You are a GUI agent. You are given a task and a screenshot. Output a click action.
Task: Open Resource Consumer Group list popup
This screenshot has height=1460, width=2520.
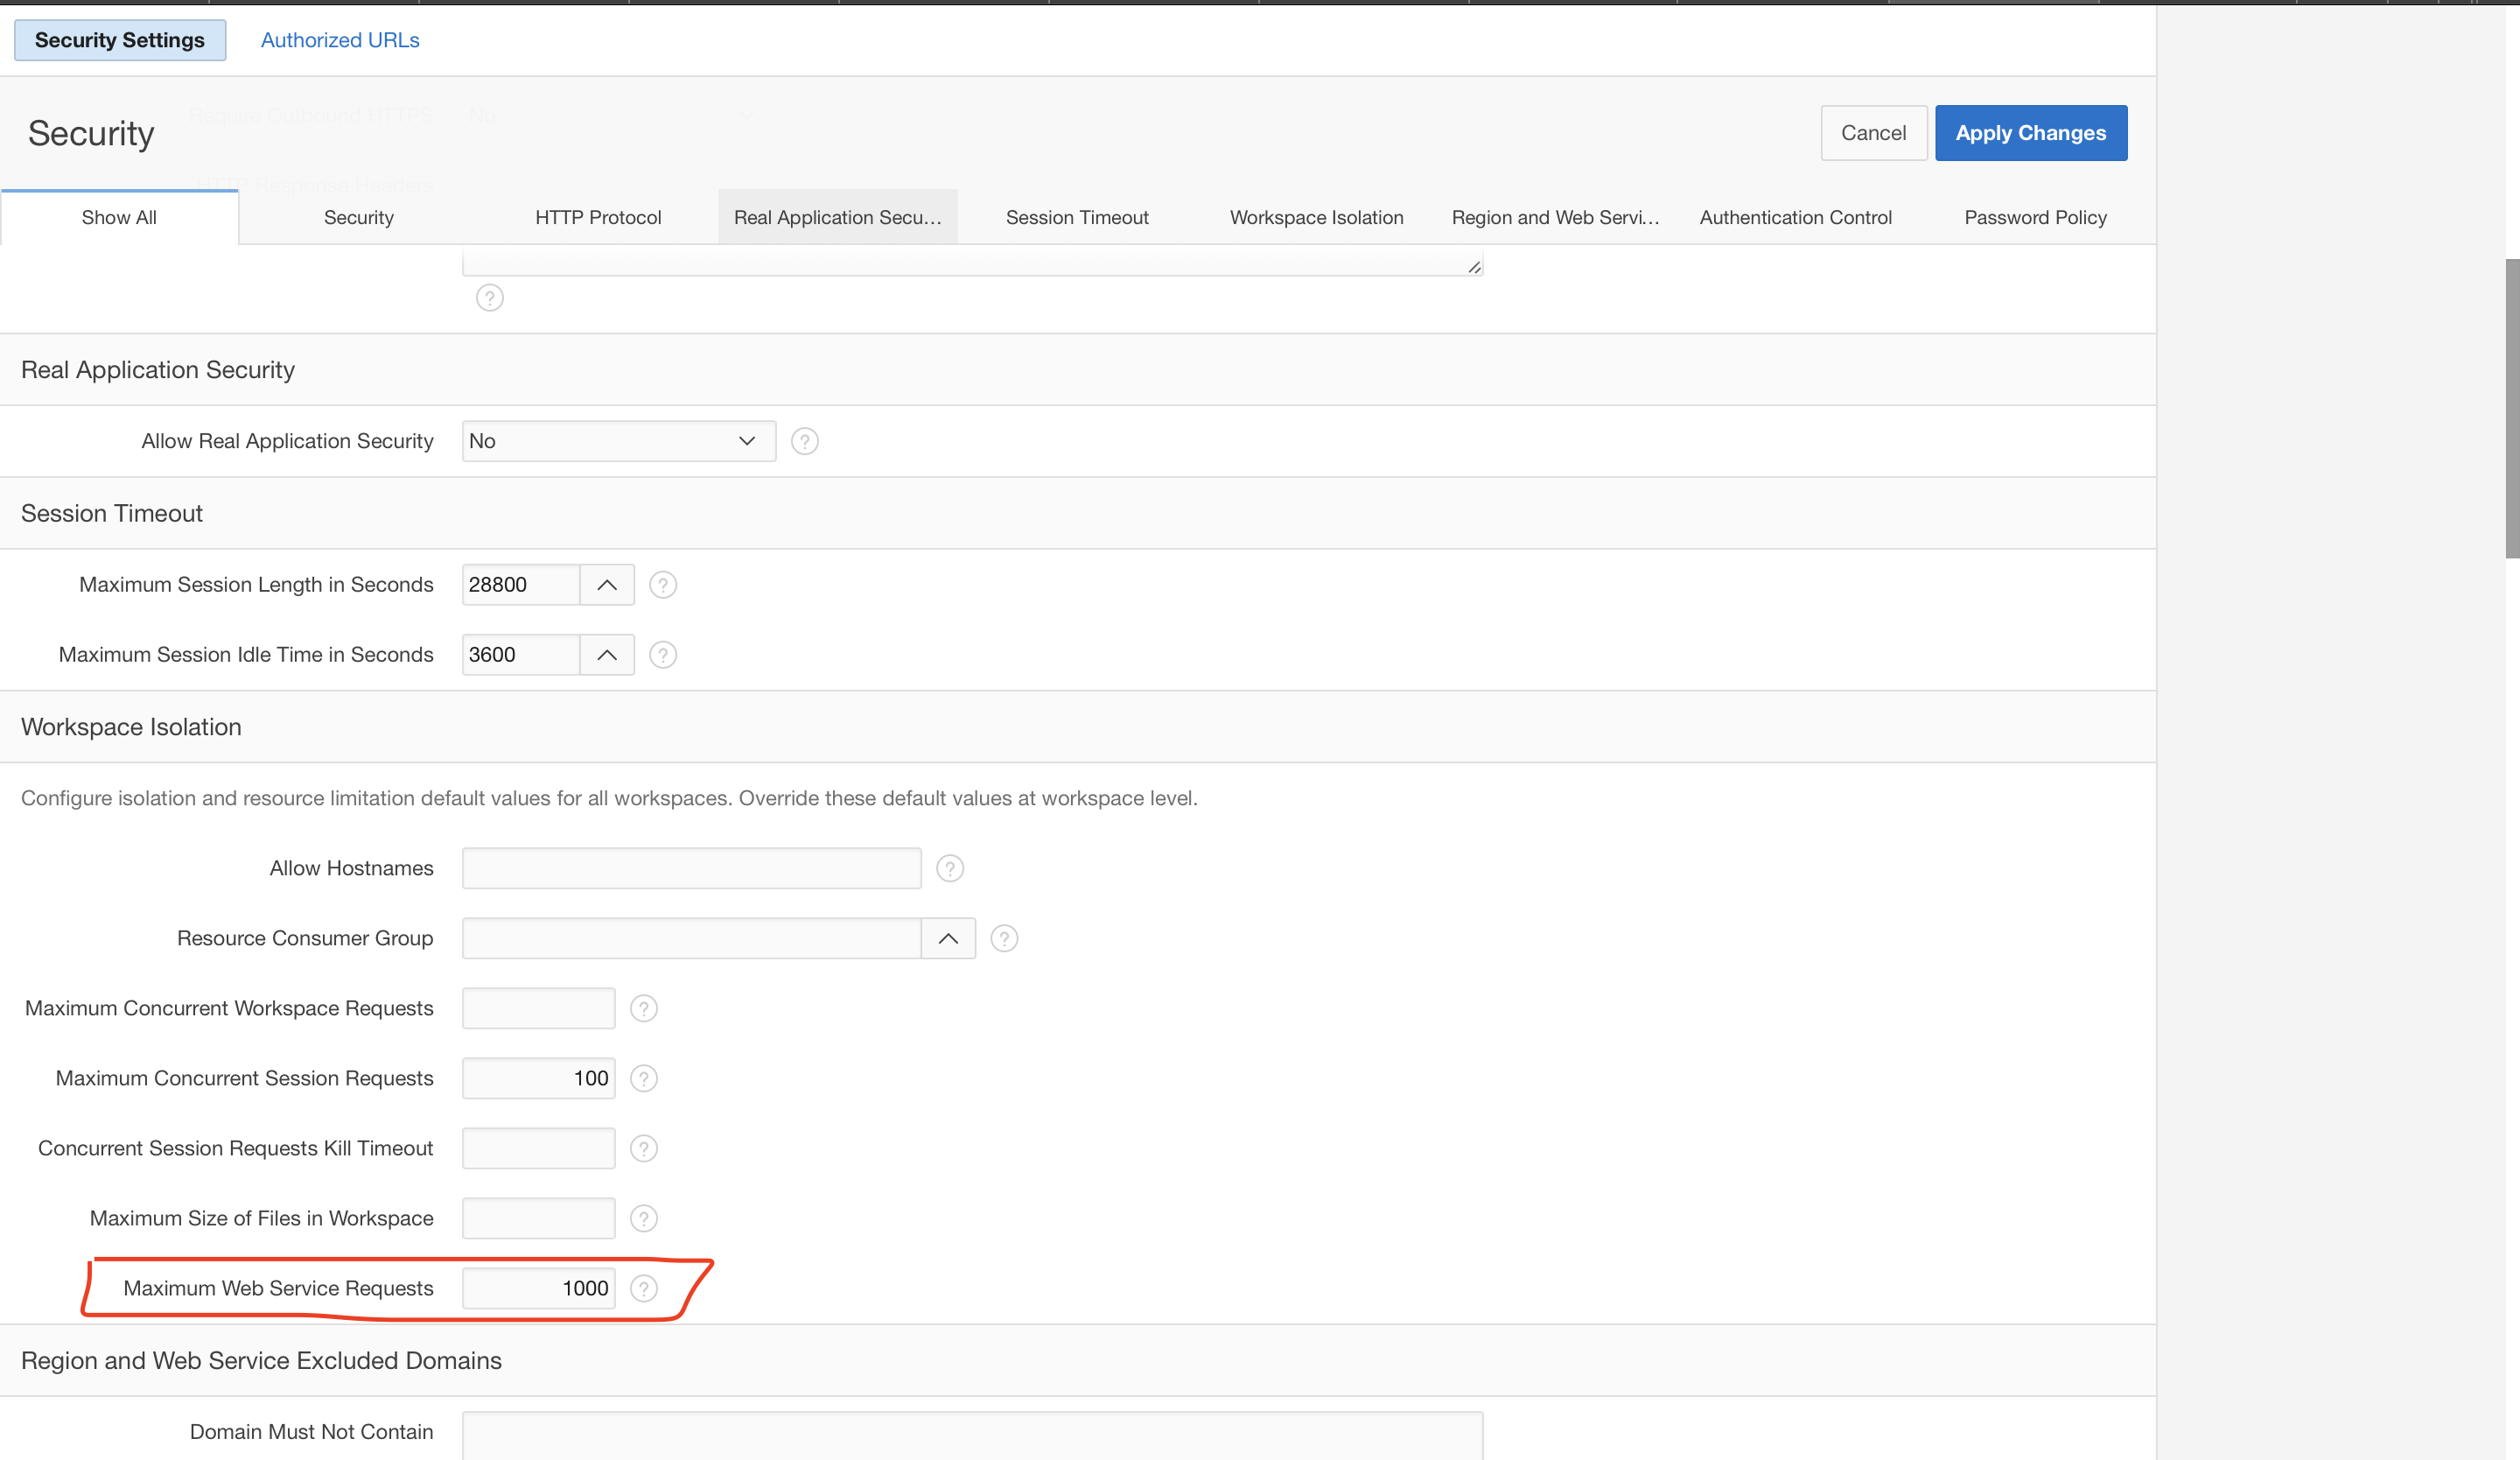[948, 938]
